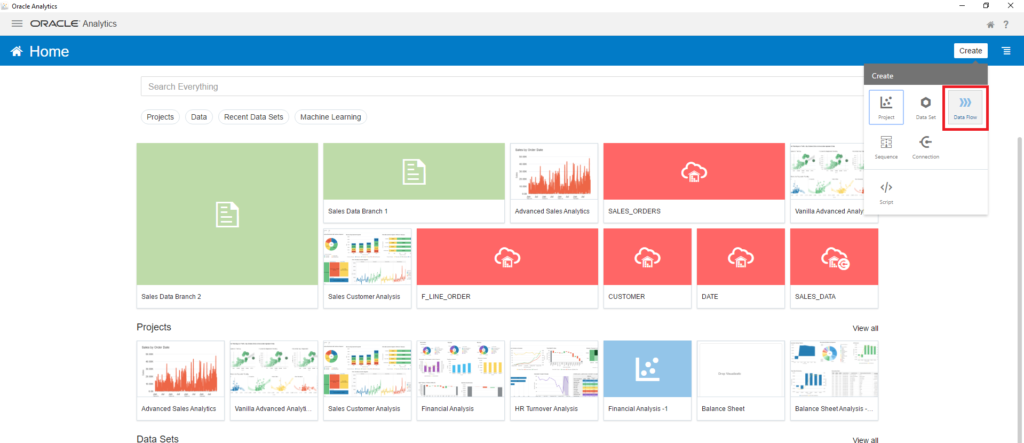Open Sales Customer Analysis tile in recent items
This screenshot has width=1024, height=443.
(367, 268)
